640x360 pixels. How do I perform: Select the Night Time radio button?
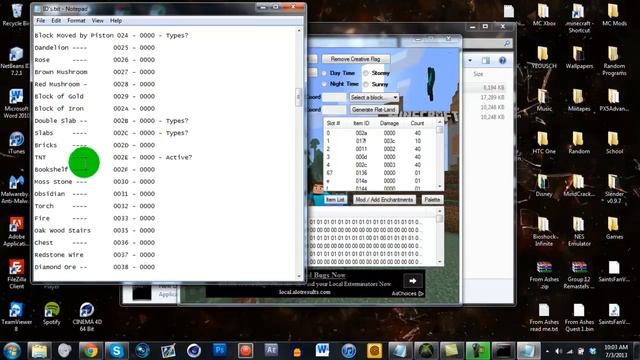[324, 84]
